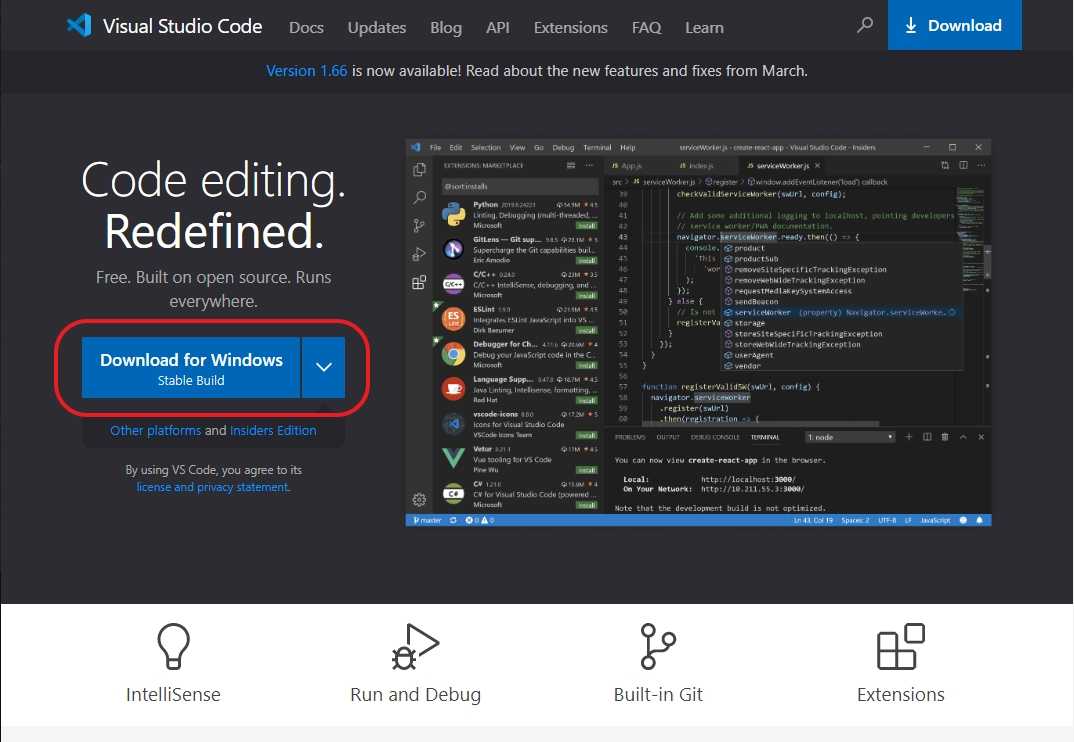
Task: Open the API navigation item
Action: pyautogui.click(x=497, y=27)
